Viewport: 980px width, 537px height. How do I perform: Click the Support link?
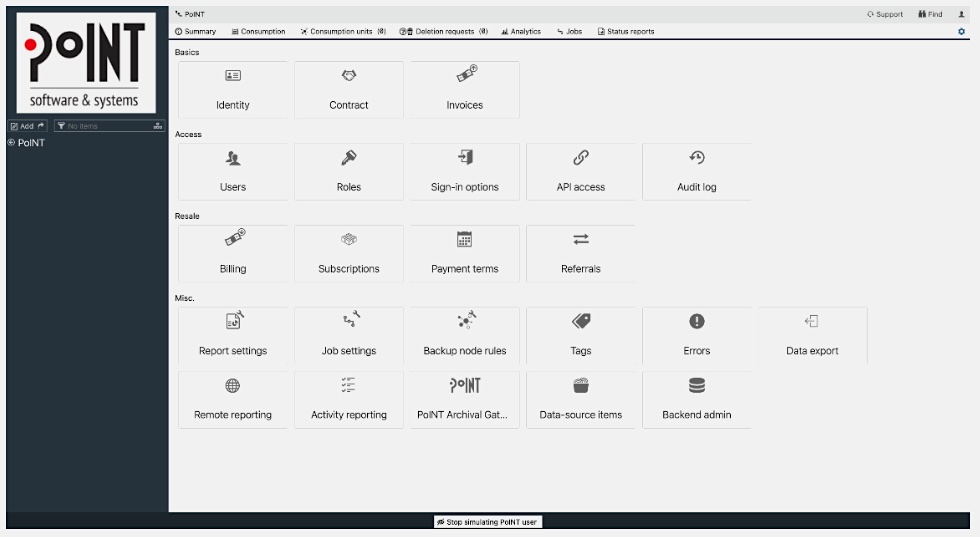click(885, 14)
